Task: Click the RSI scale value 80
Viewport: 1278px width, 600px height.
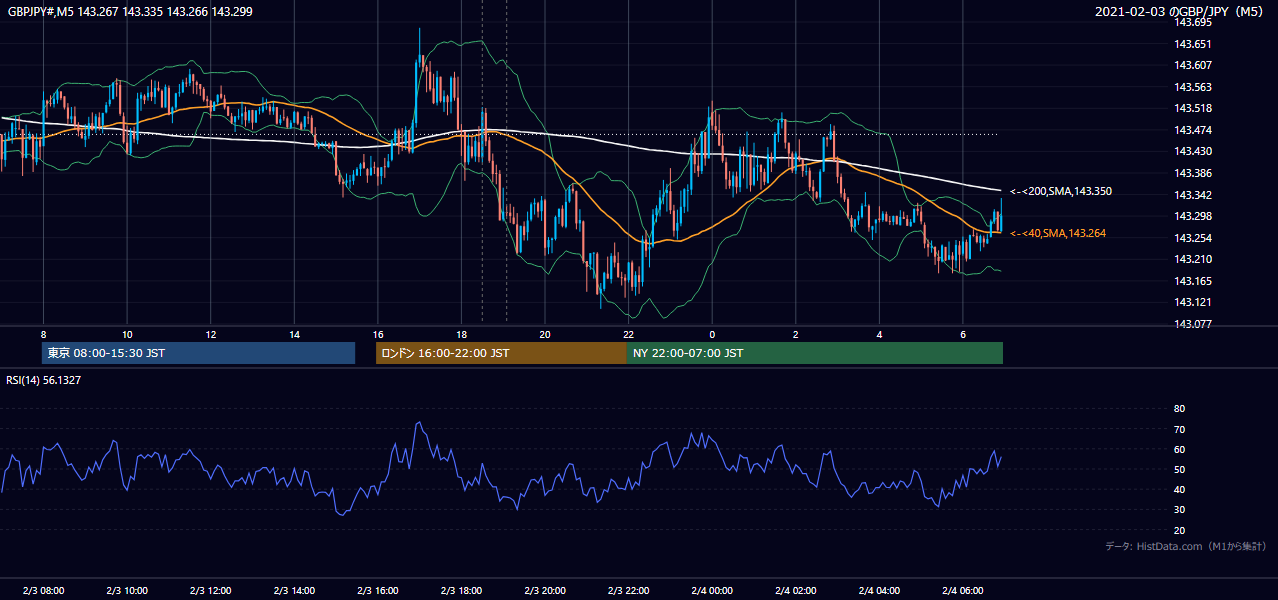Action: pos(1179,409)
